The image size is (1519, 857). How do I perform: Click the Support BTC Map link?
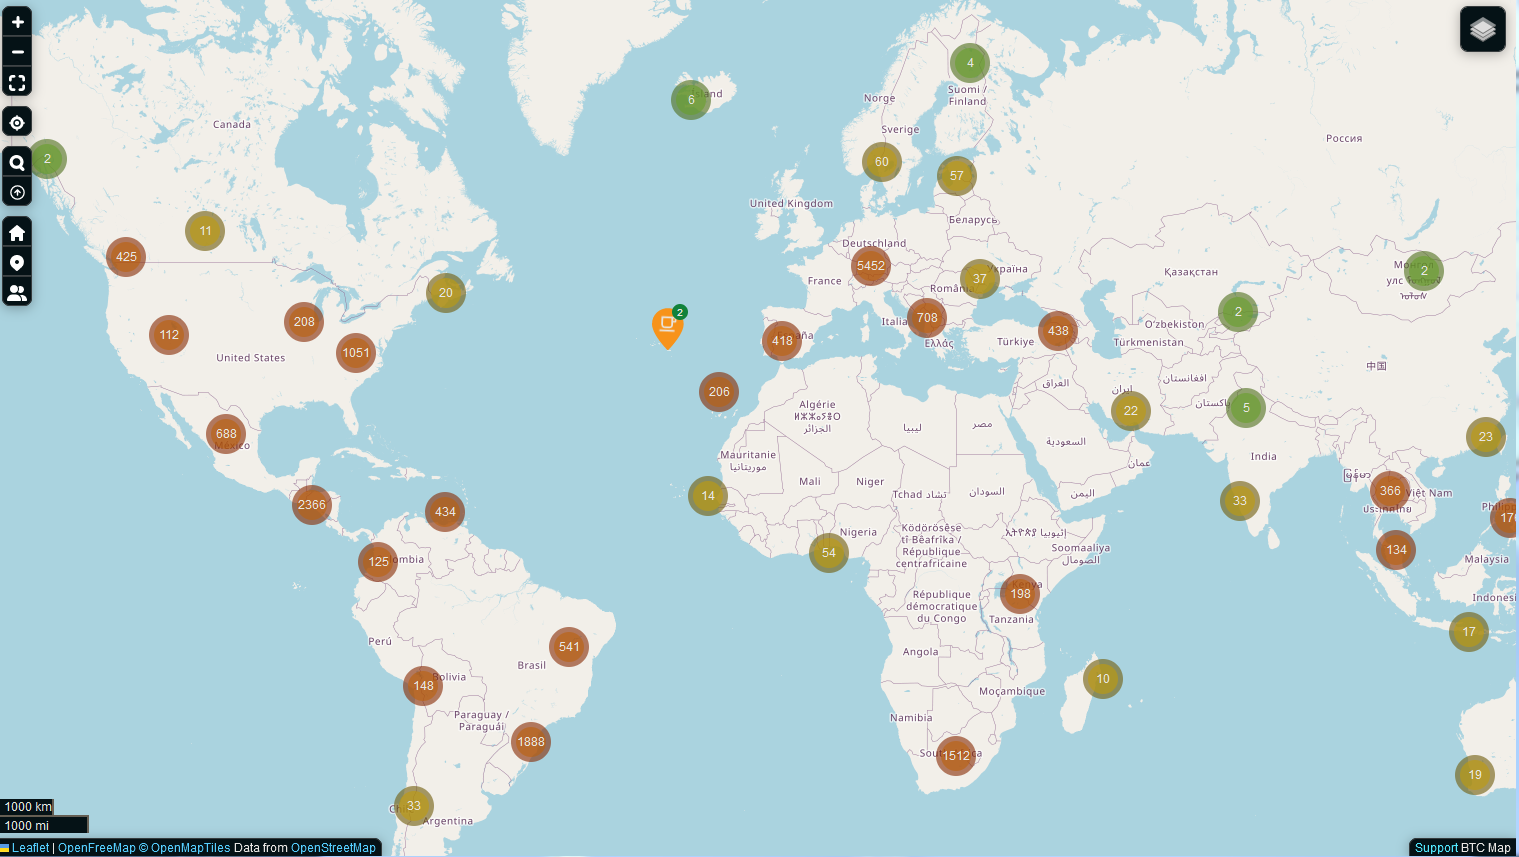1436,848
